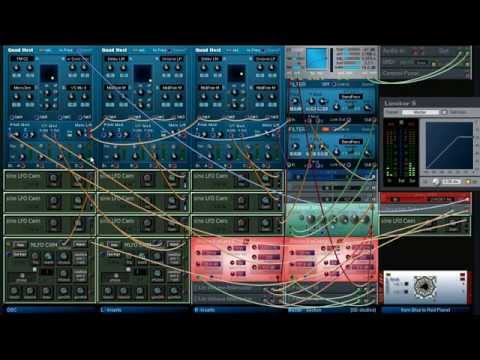This screenshot has height=360, width=480.
Task: Select the from Blue to Red Planet label
Action: pos(425,310)
